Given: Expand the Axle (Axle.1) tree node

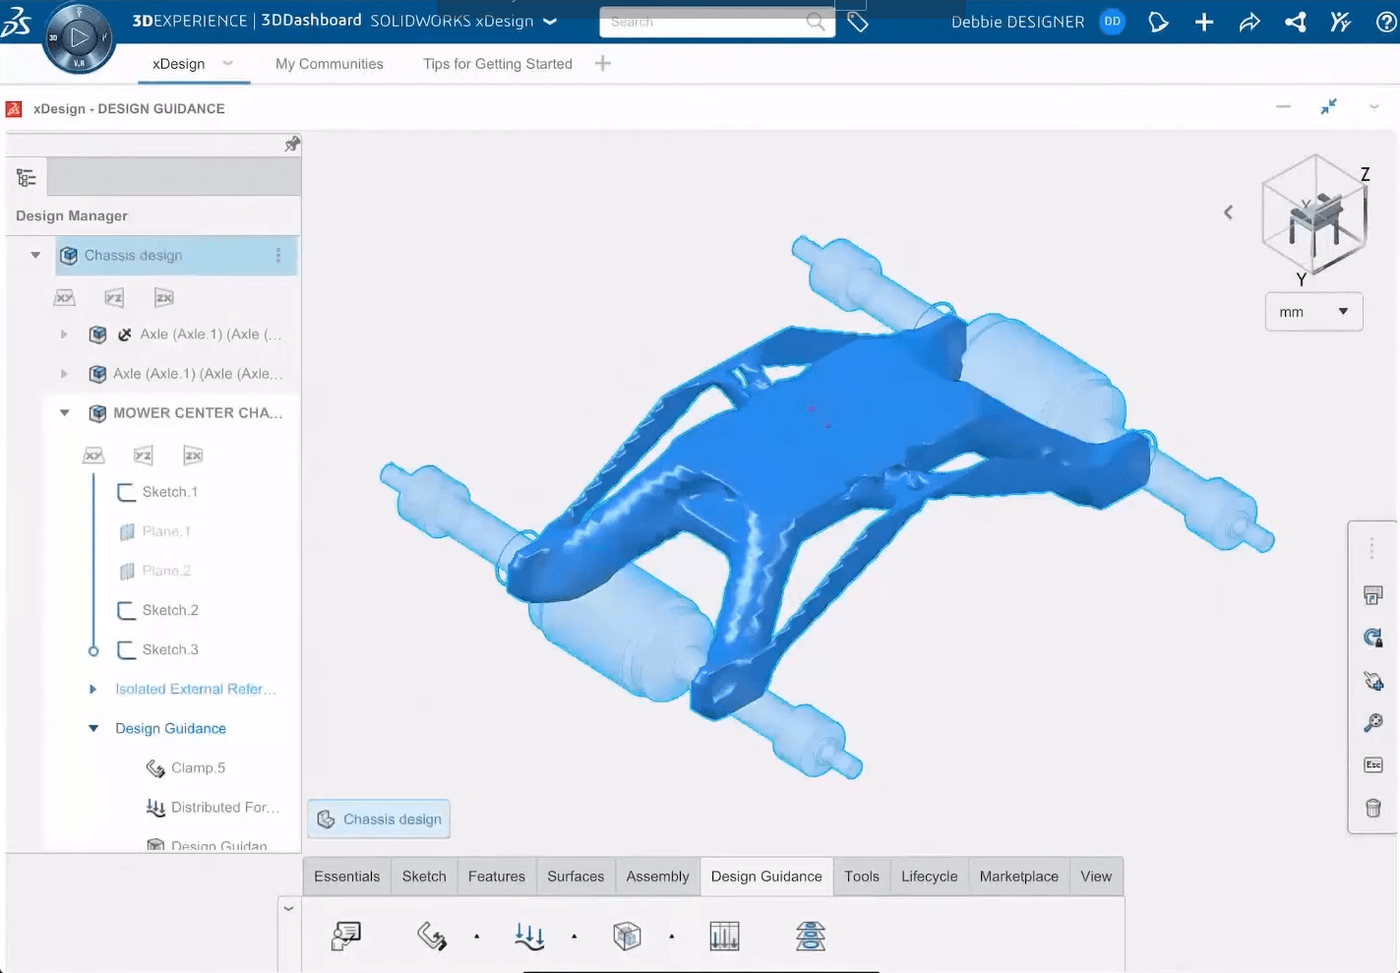Looking at the screenshot, I should [63, 334].
